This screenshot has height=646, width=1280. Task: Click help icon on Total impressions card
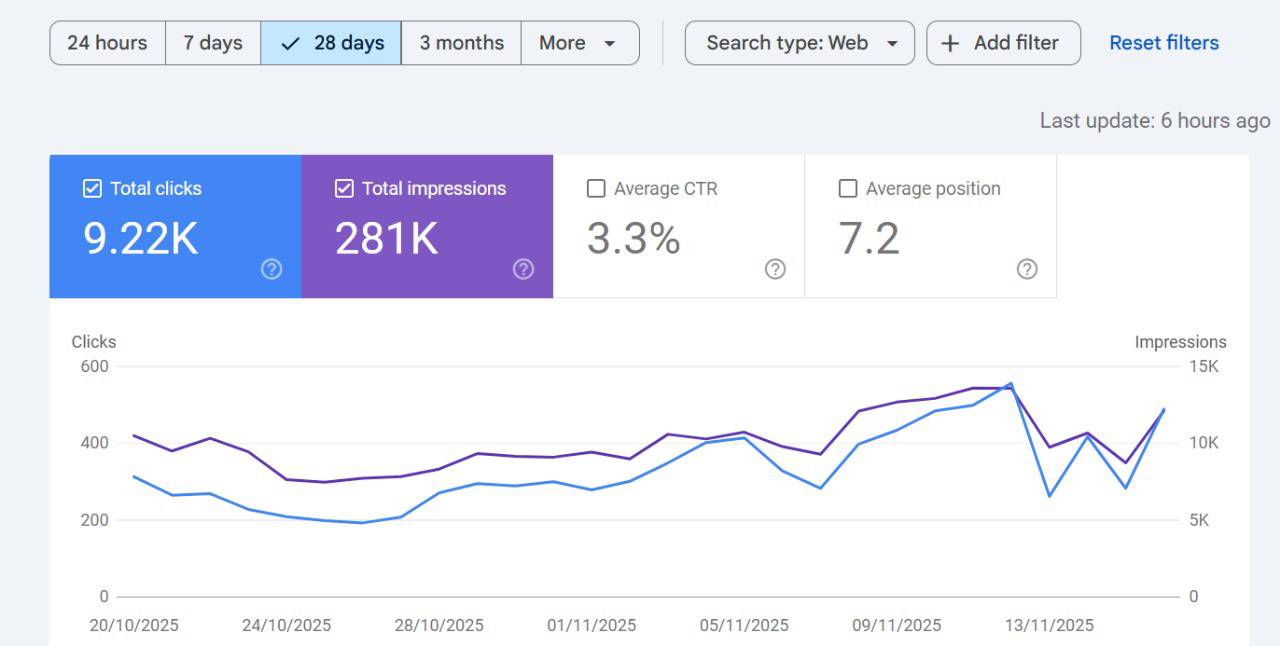tap(523, 269)
